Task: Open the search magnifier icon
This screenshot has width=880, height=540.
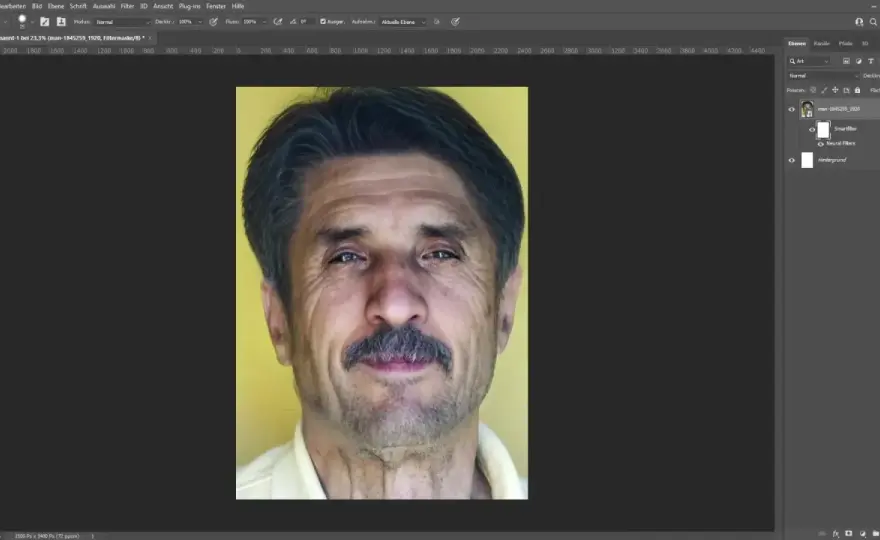Action: (874, 22)
